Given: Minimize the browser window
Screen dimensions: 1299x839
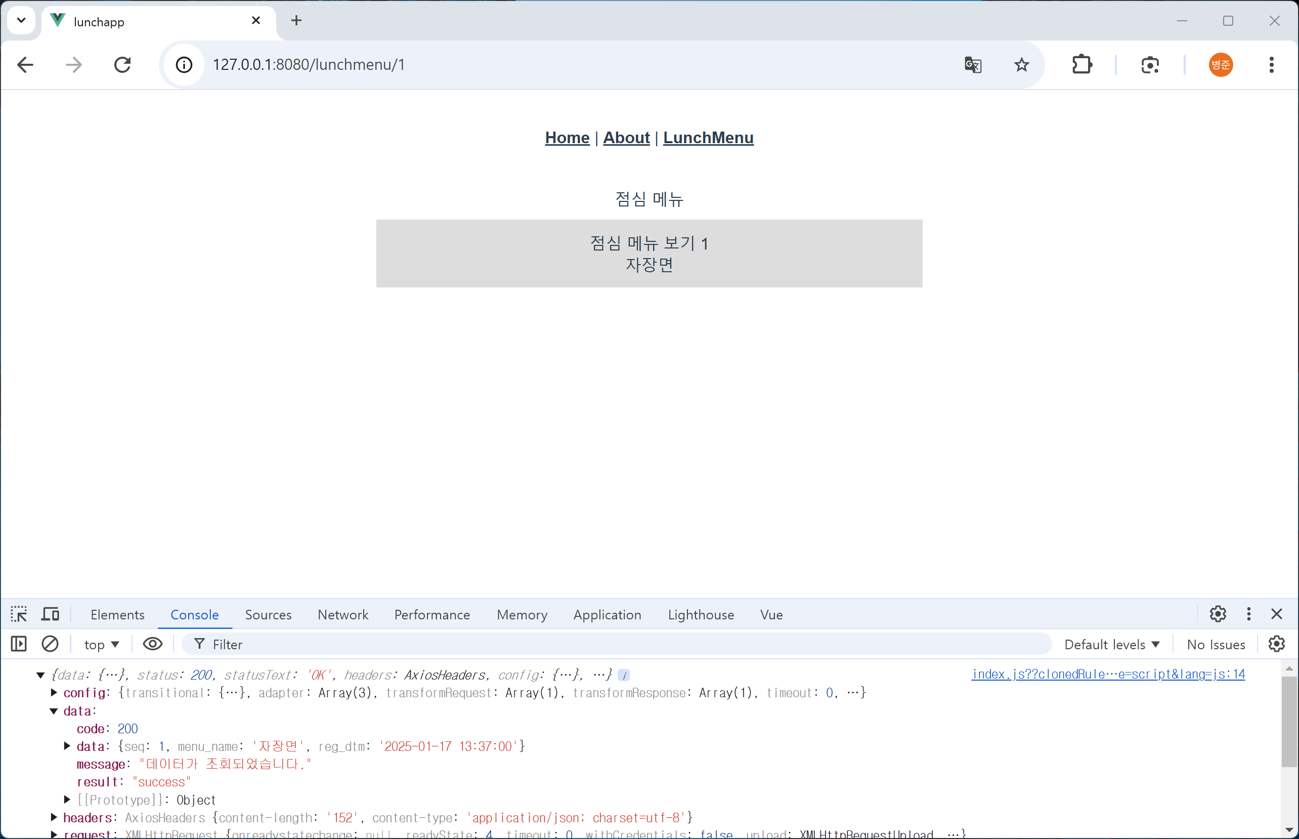Looking at the screenshot, I should (1182, 20).
